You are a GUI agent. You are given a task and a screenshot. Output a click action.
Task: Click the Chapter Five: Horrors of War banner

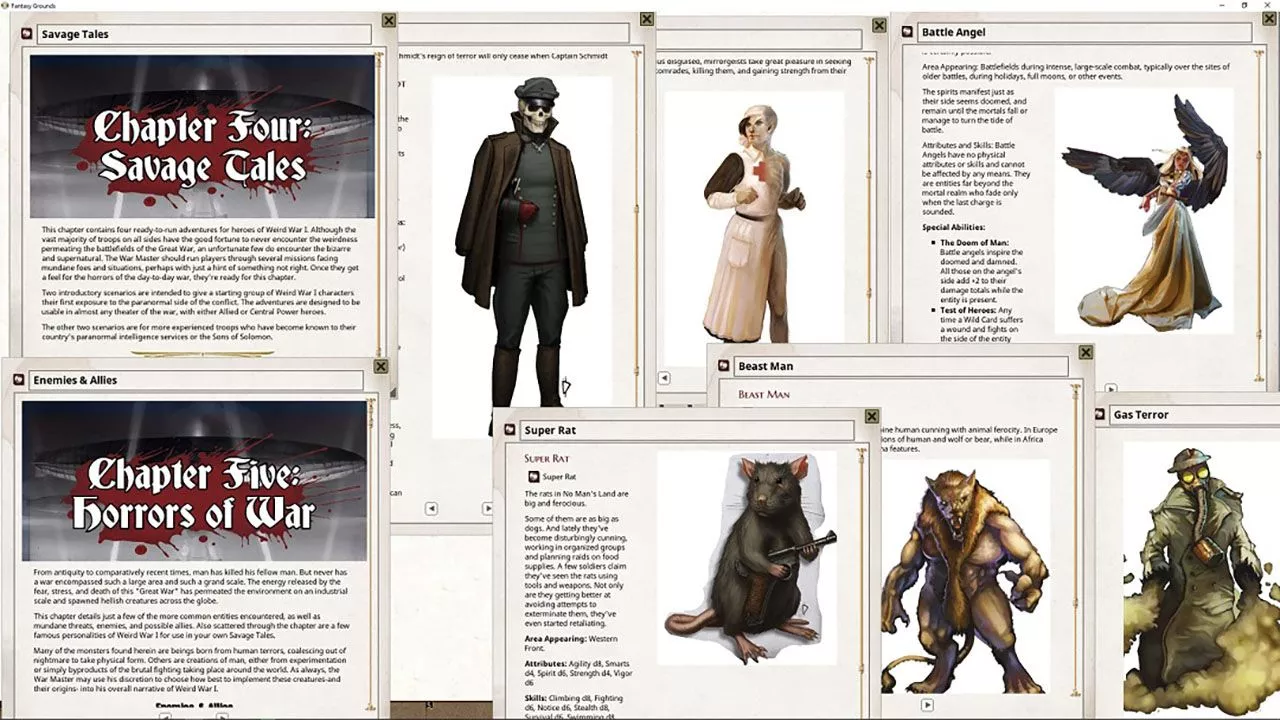click(x=194, y=481)
